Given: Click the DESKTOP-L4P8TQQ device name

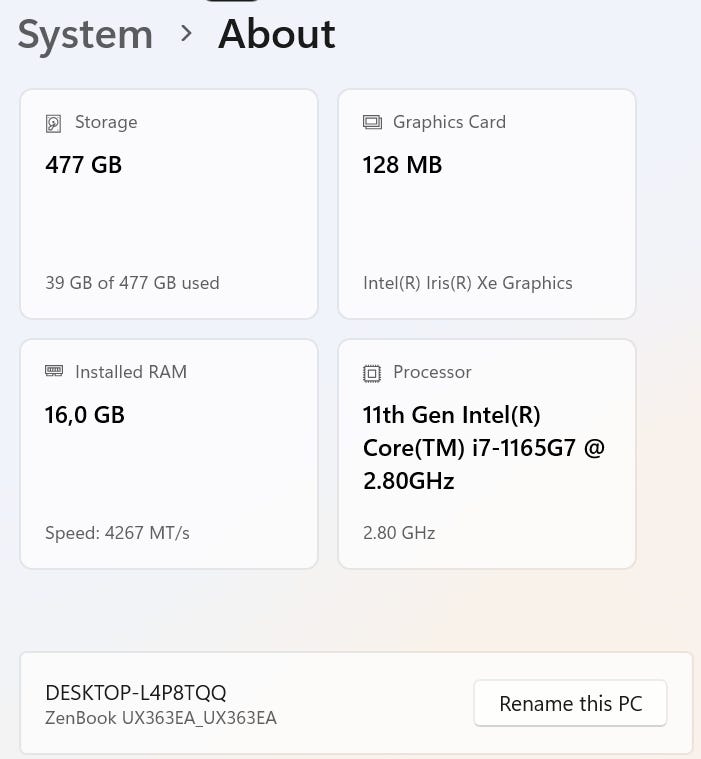Looking at the screenshot, I should coord(136,693).
